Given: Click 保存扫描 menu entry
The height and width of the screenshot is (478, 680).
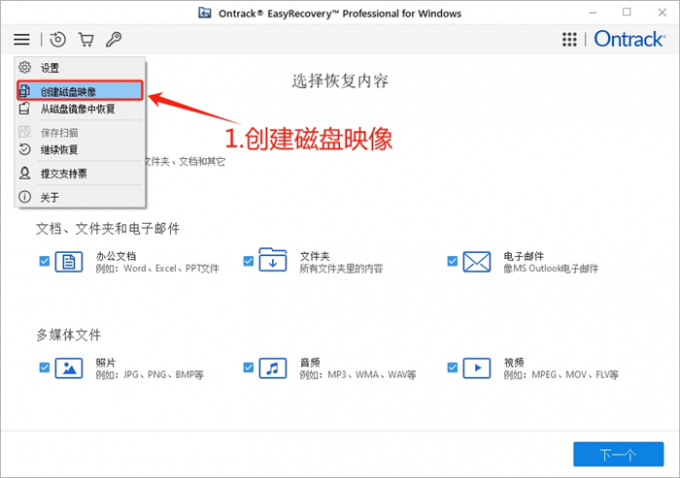Looking at the screenshot, I should click(x=80, y=132).
